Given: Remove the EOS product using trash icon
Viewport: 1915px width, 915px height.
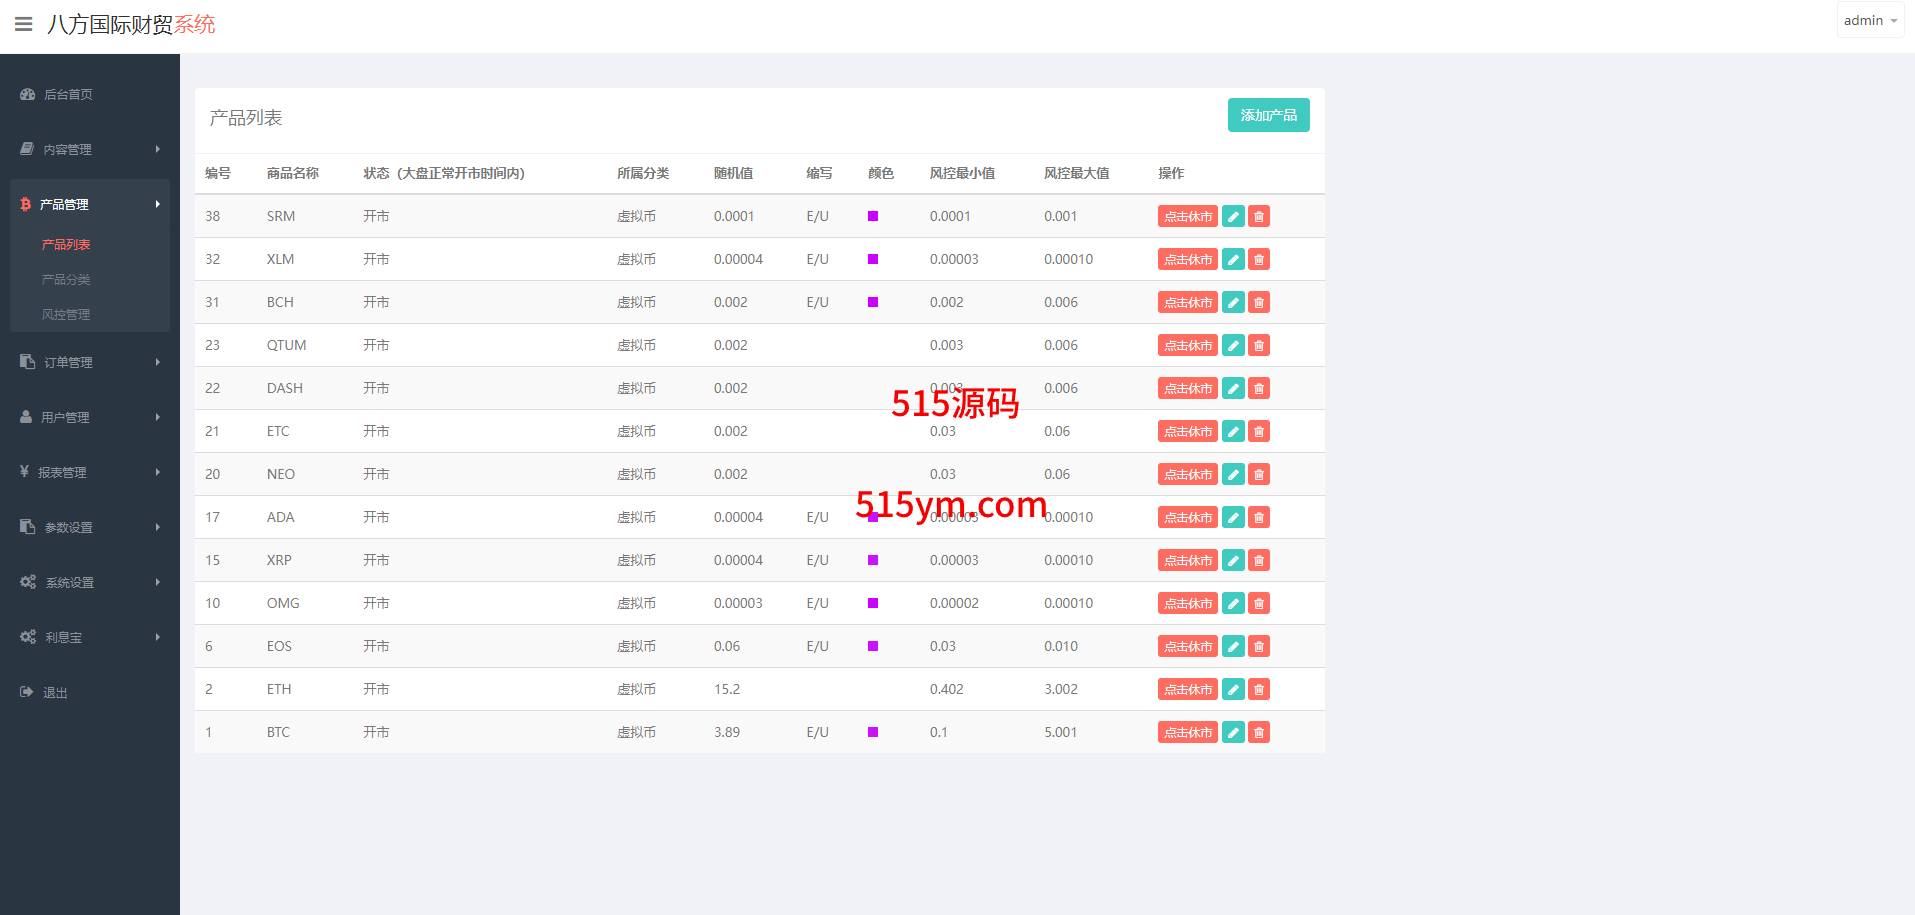Looking at the screenshot, I should pyautogui.click(x=1259, y=646).
